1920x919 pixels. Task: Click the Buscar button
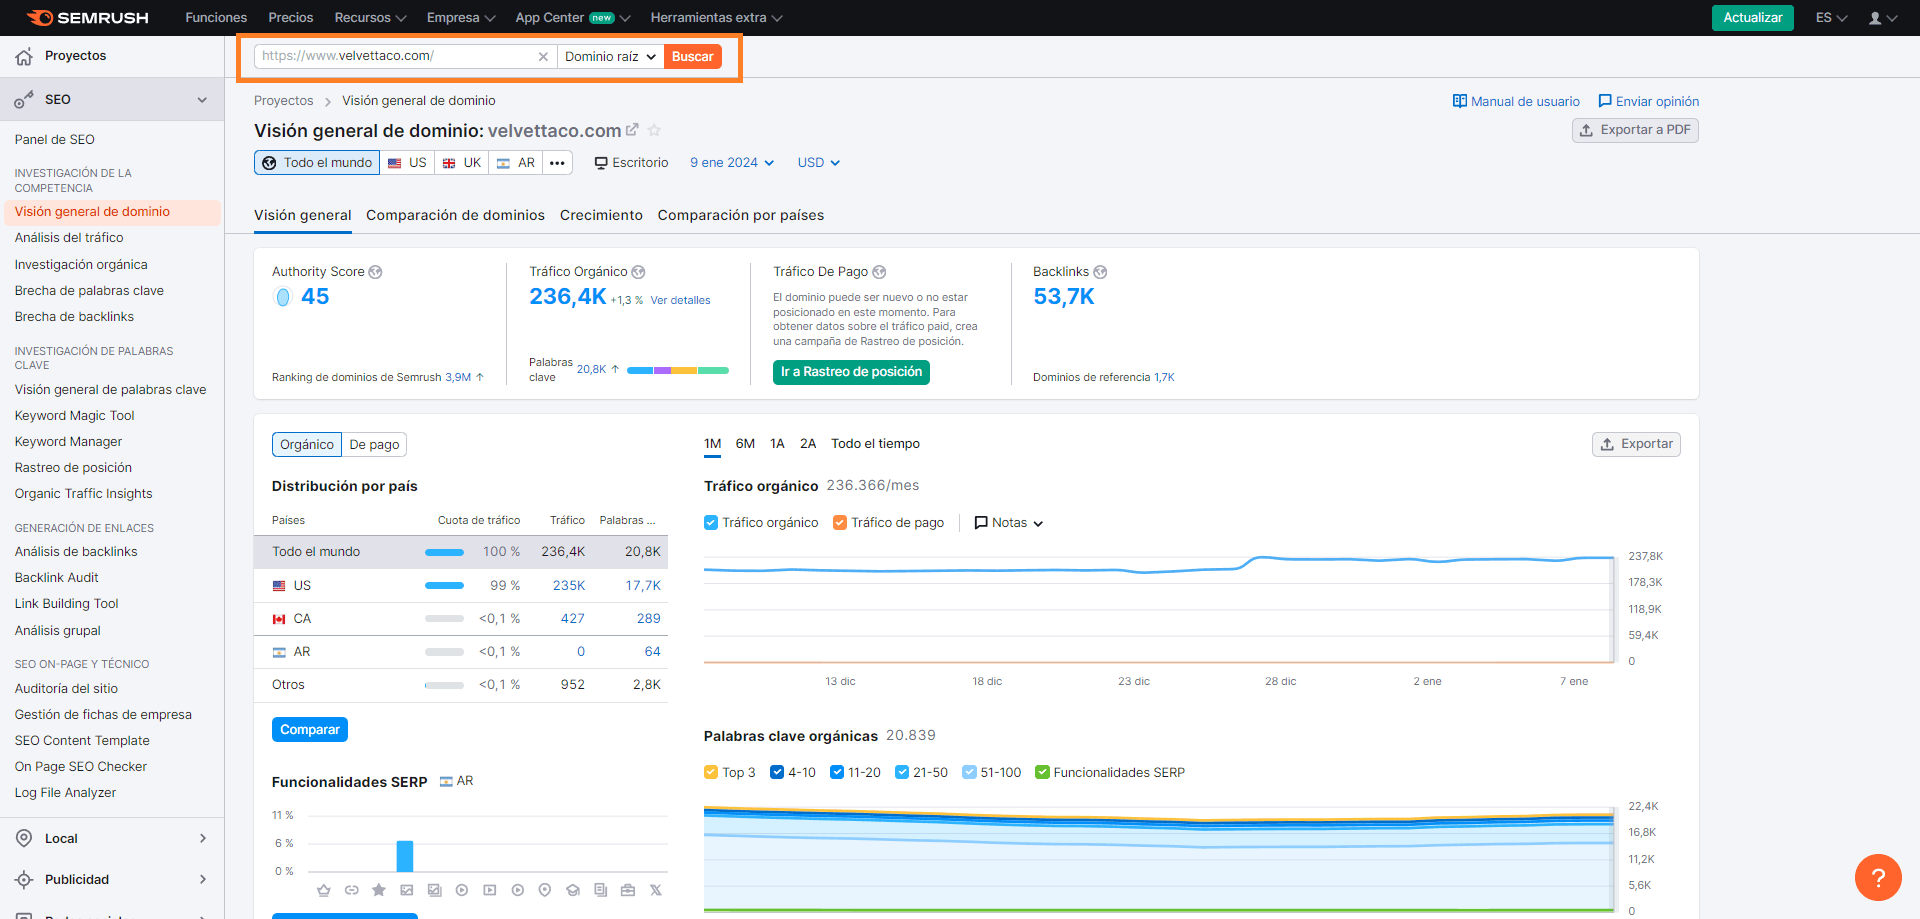692,56
